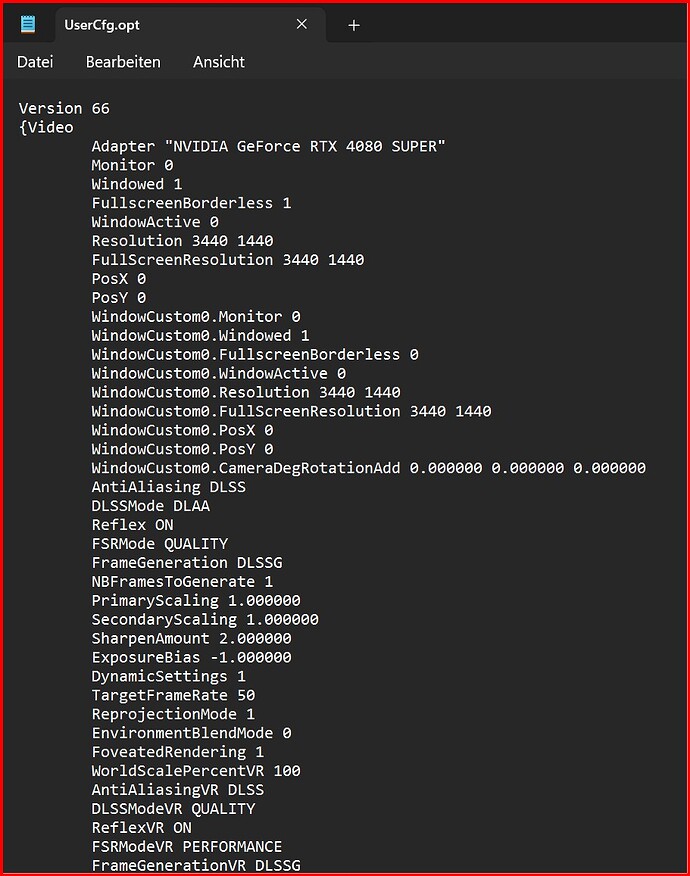Screen dimensions: 690x876
Task: Click the Adapter NVIDIA GeForce RTX line
Action: pos(268,146)
